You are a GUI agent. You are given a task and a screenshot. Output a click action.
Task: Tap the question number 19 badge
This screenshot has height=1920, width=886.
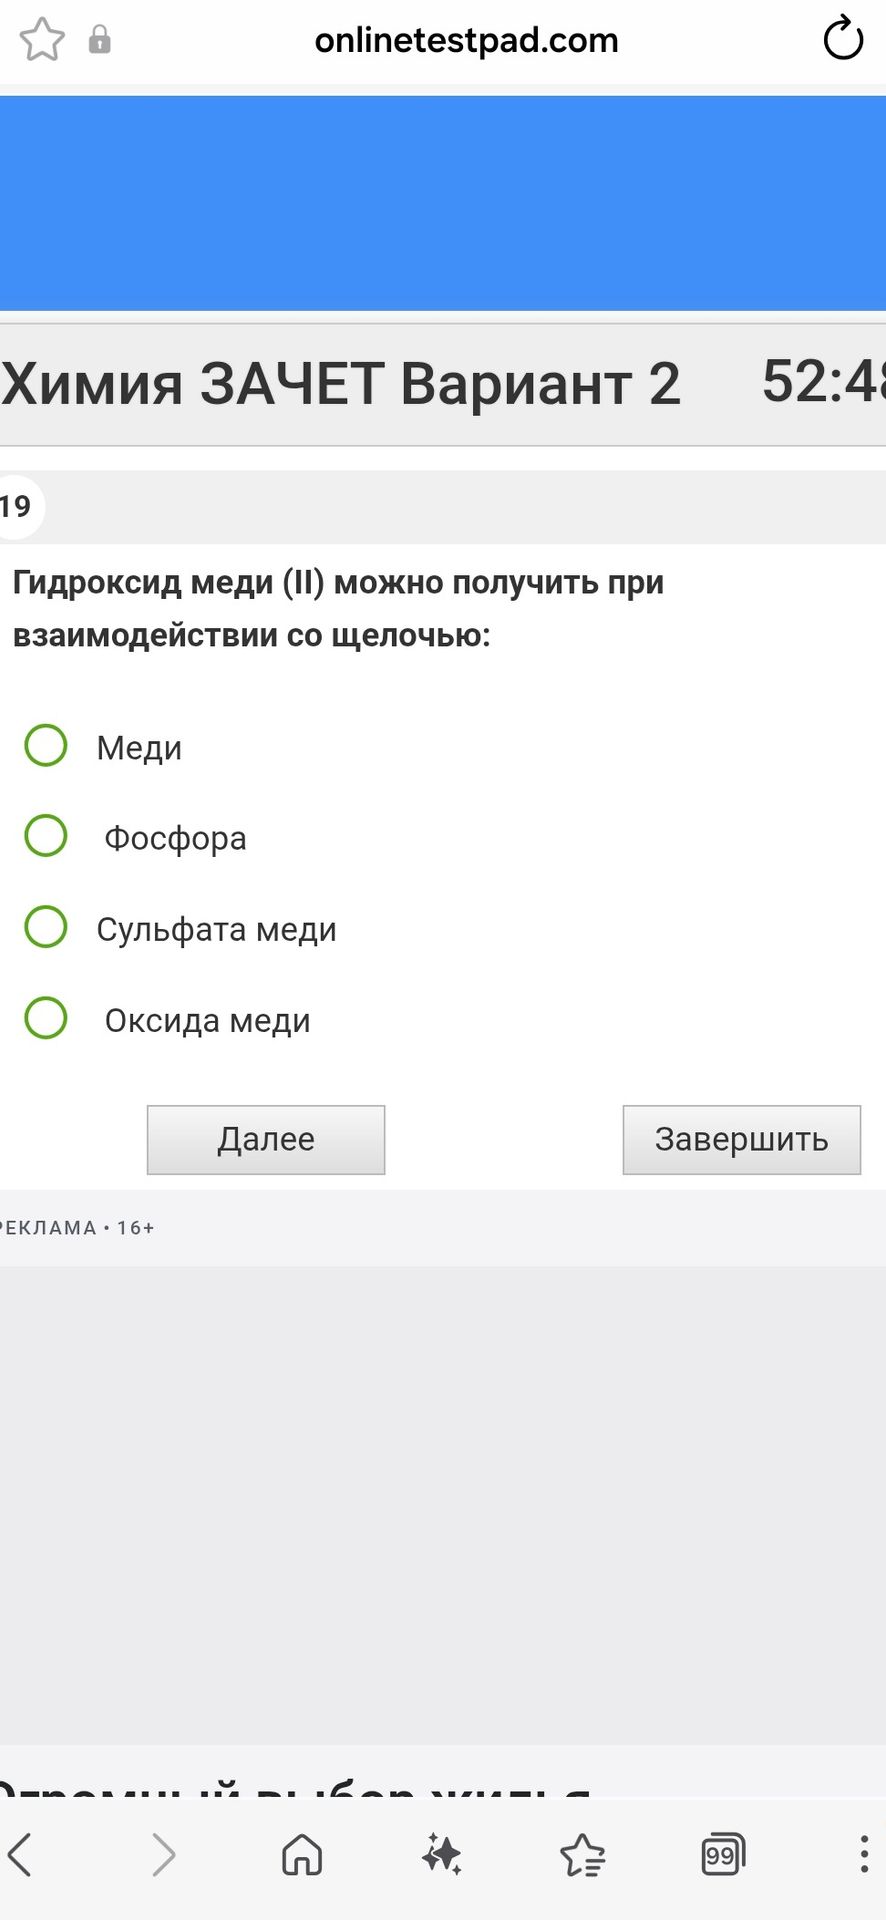tap(18, 507)
